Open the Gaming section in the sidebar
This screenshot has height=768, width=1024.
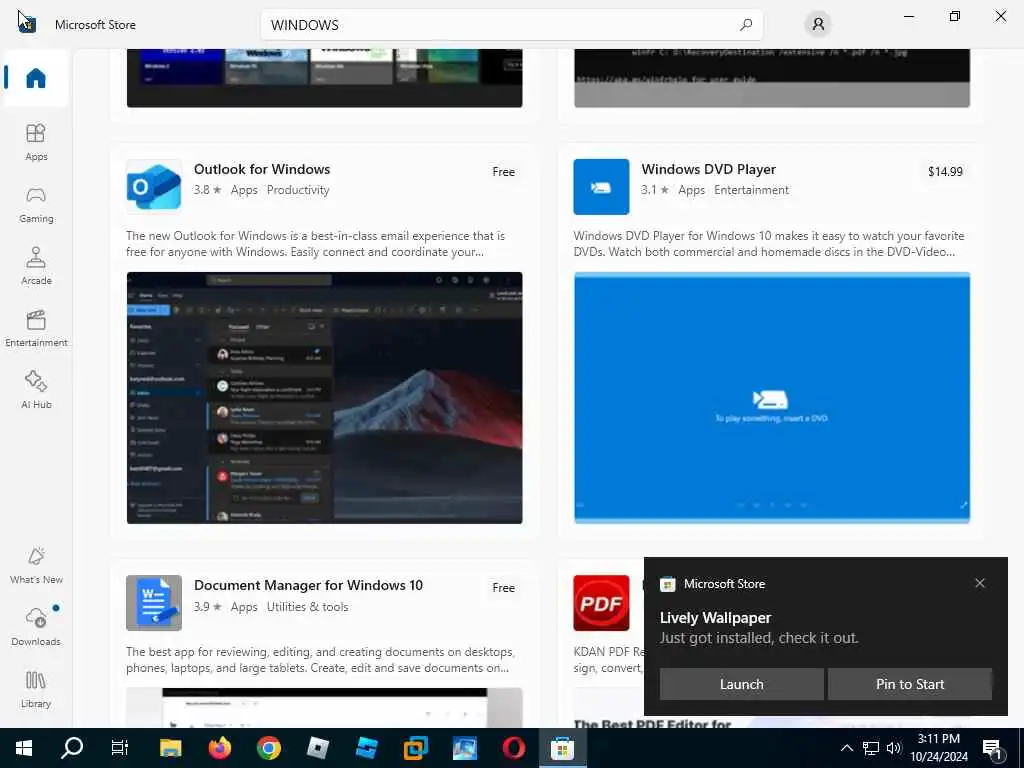(x=36, y=204)
